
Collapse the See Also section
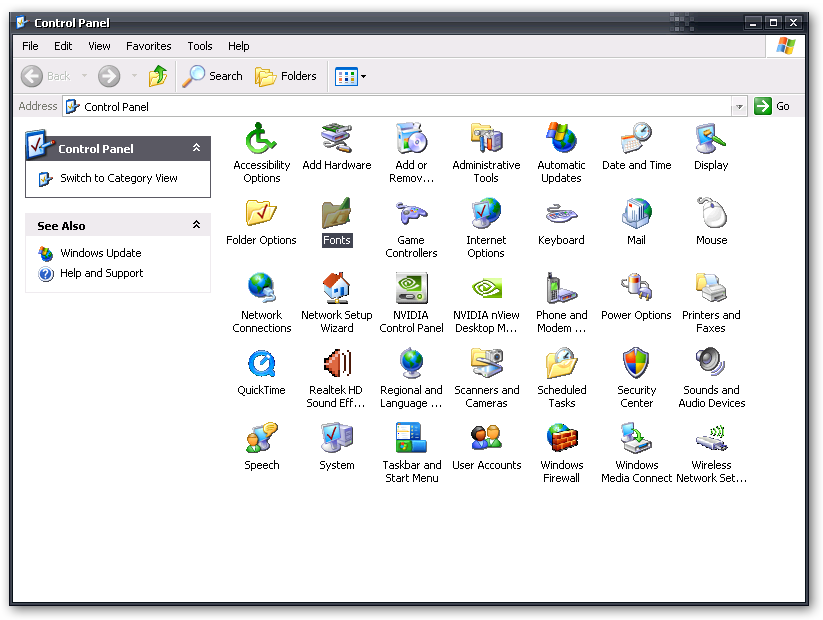[x=196, y=225]
